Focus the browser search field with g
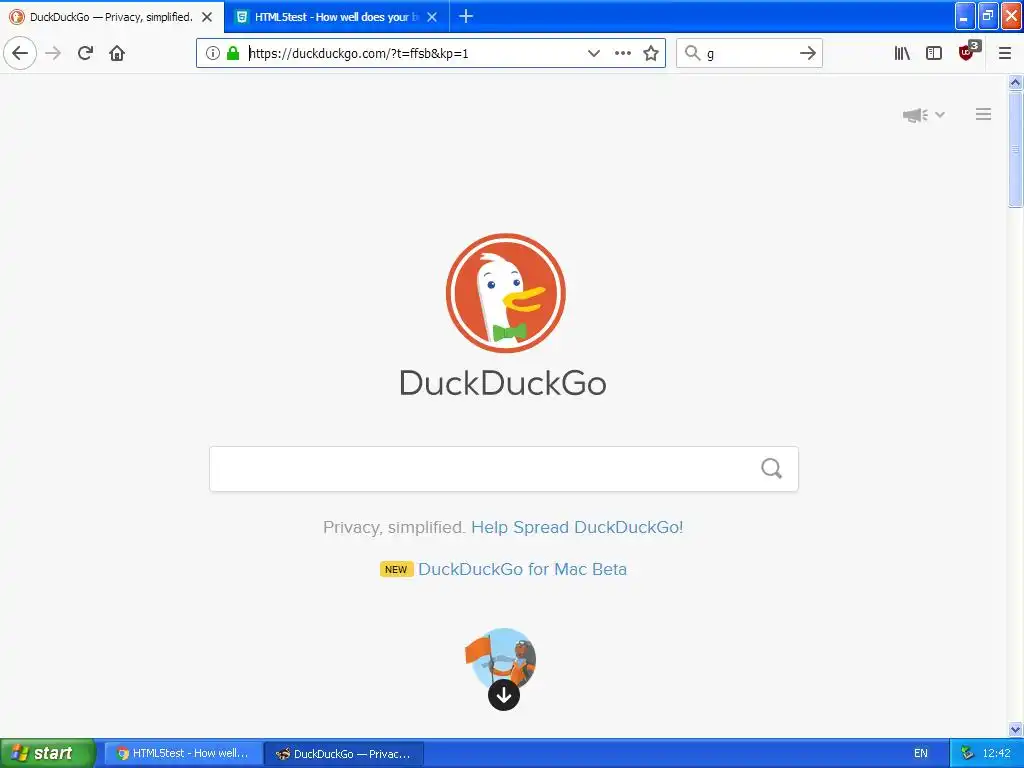This screenshot has width=1024, height=768. pyautogui.click(x=750, y=53)
